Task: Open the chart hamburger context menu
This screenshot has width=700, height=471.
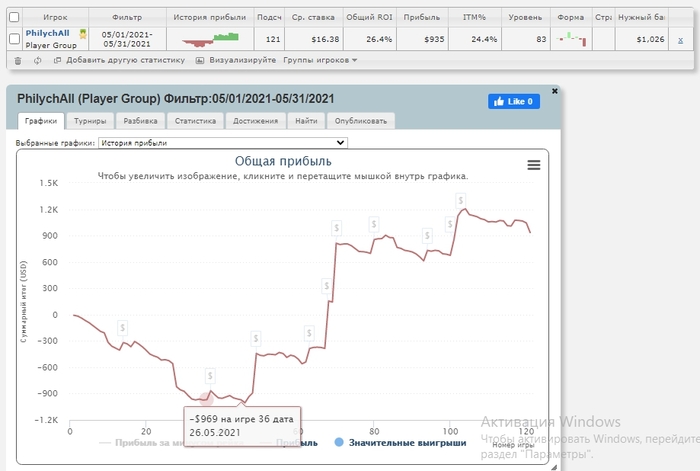Action: 533,165
